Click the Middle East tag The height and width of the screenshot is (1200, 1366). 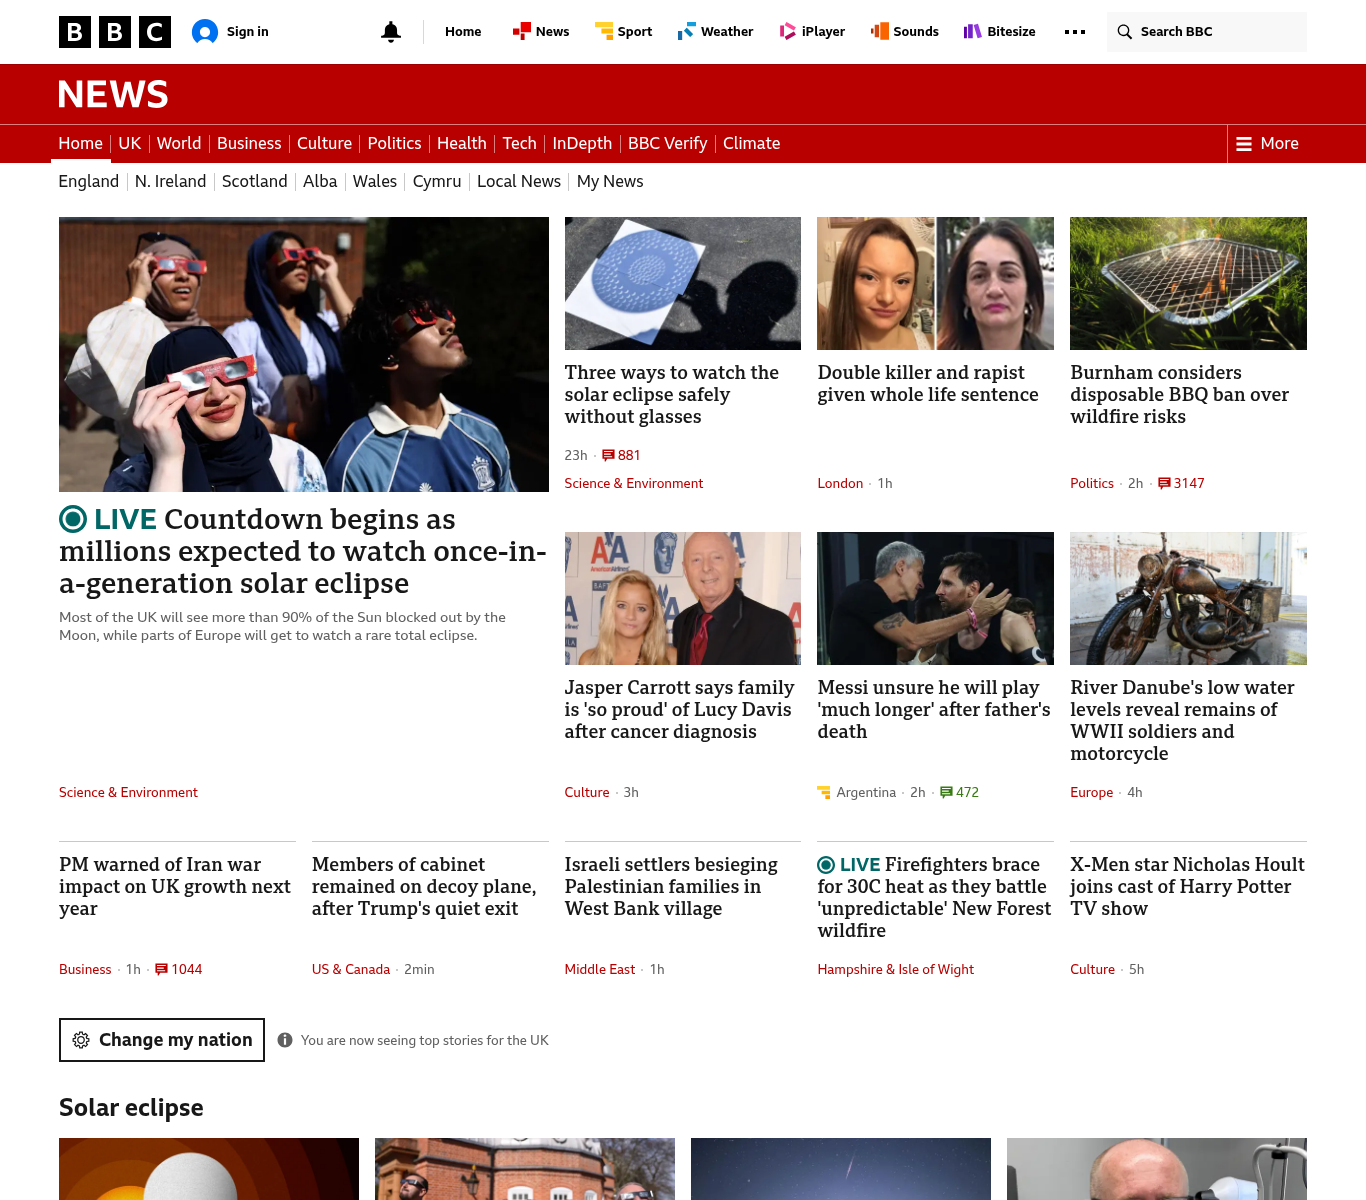point(600,969)
